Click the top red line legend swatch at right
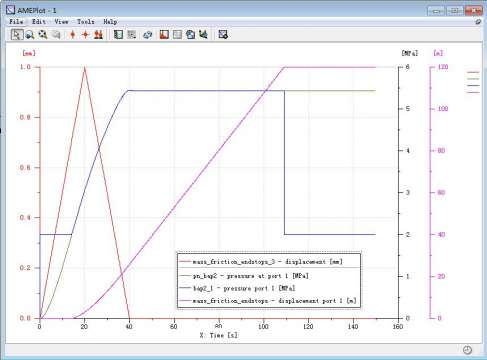 (x=473, y=72)
